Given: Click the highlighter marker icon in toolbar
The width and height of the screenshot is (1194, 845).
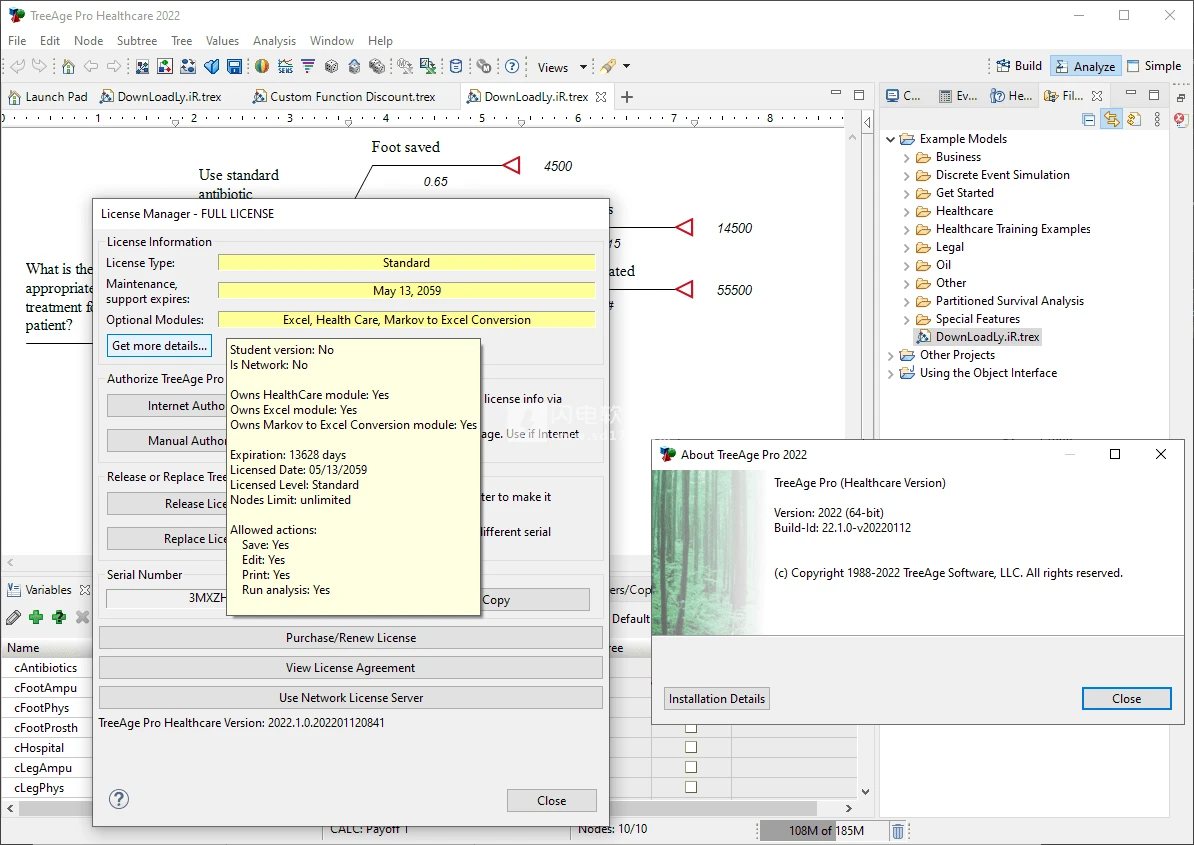Looking at the screenshot, I should coord(608,67).
